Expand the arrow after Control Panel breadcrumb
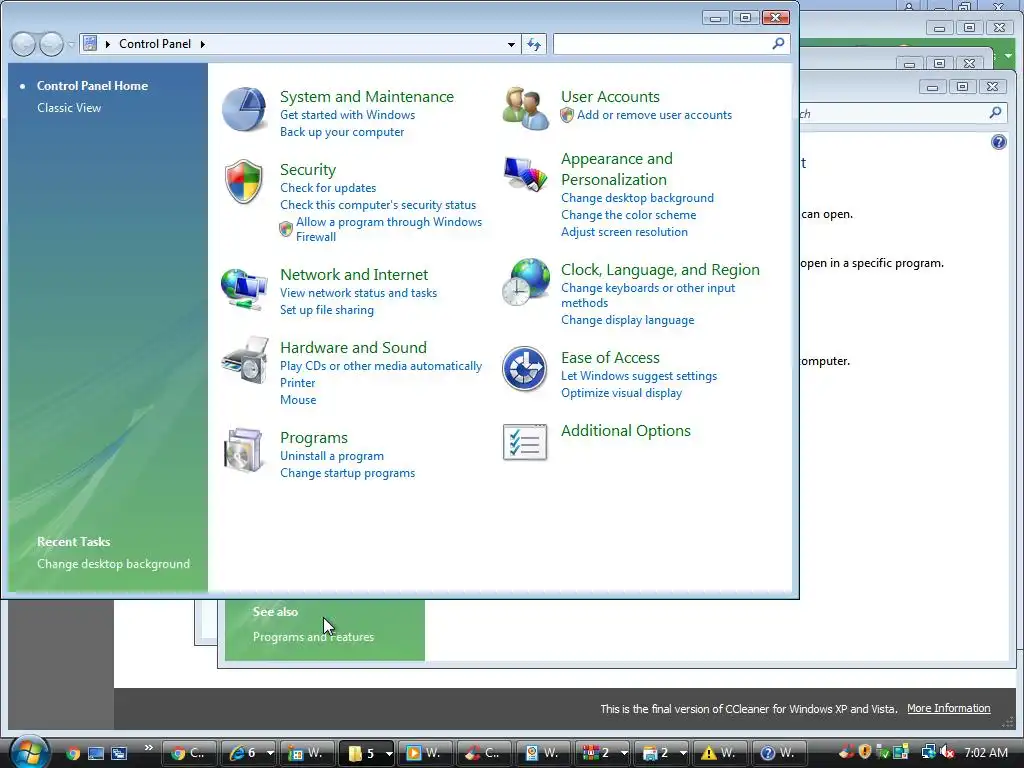This screenshot has height=768, width=1024. pos(202,44)
